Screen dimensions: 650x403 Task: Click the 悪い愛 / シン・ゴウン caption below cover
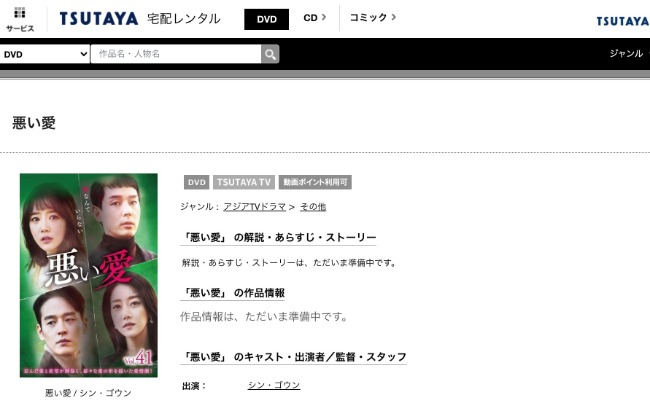pos(88,392)
